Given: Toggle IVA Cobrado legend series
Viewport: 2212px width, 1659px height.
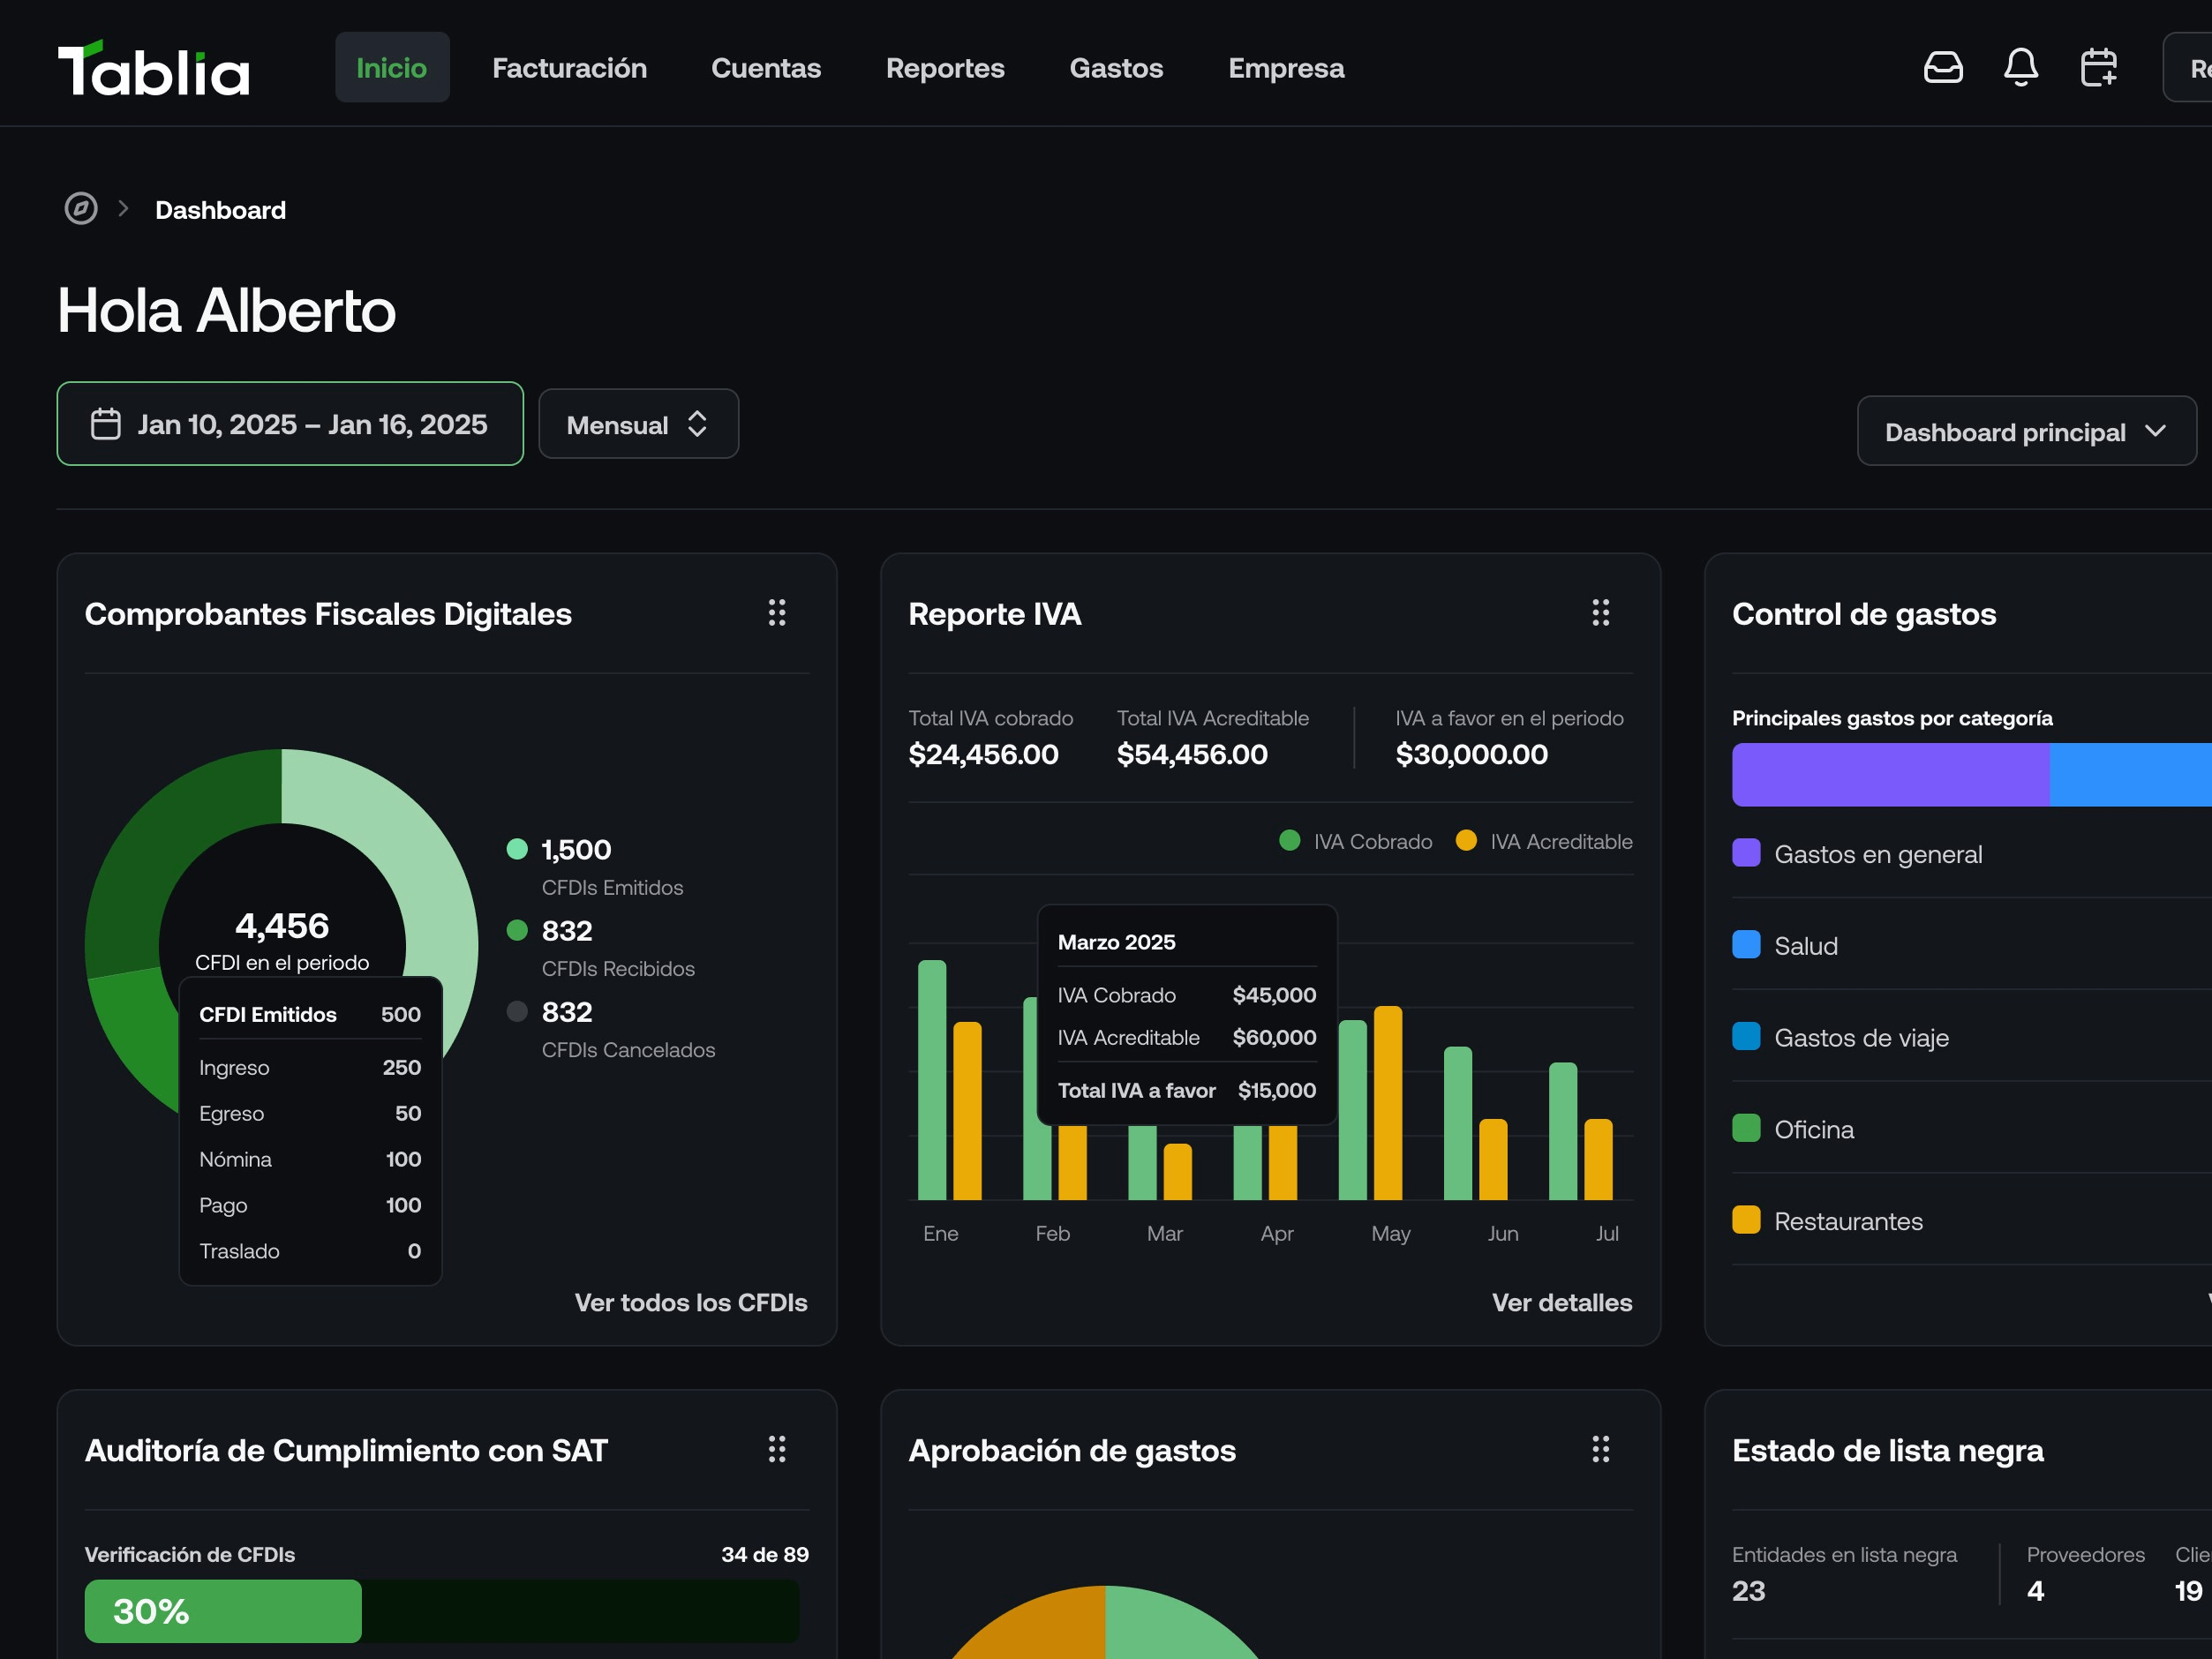Looking at the screenshot, I should click(x=1355, y=841).
